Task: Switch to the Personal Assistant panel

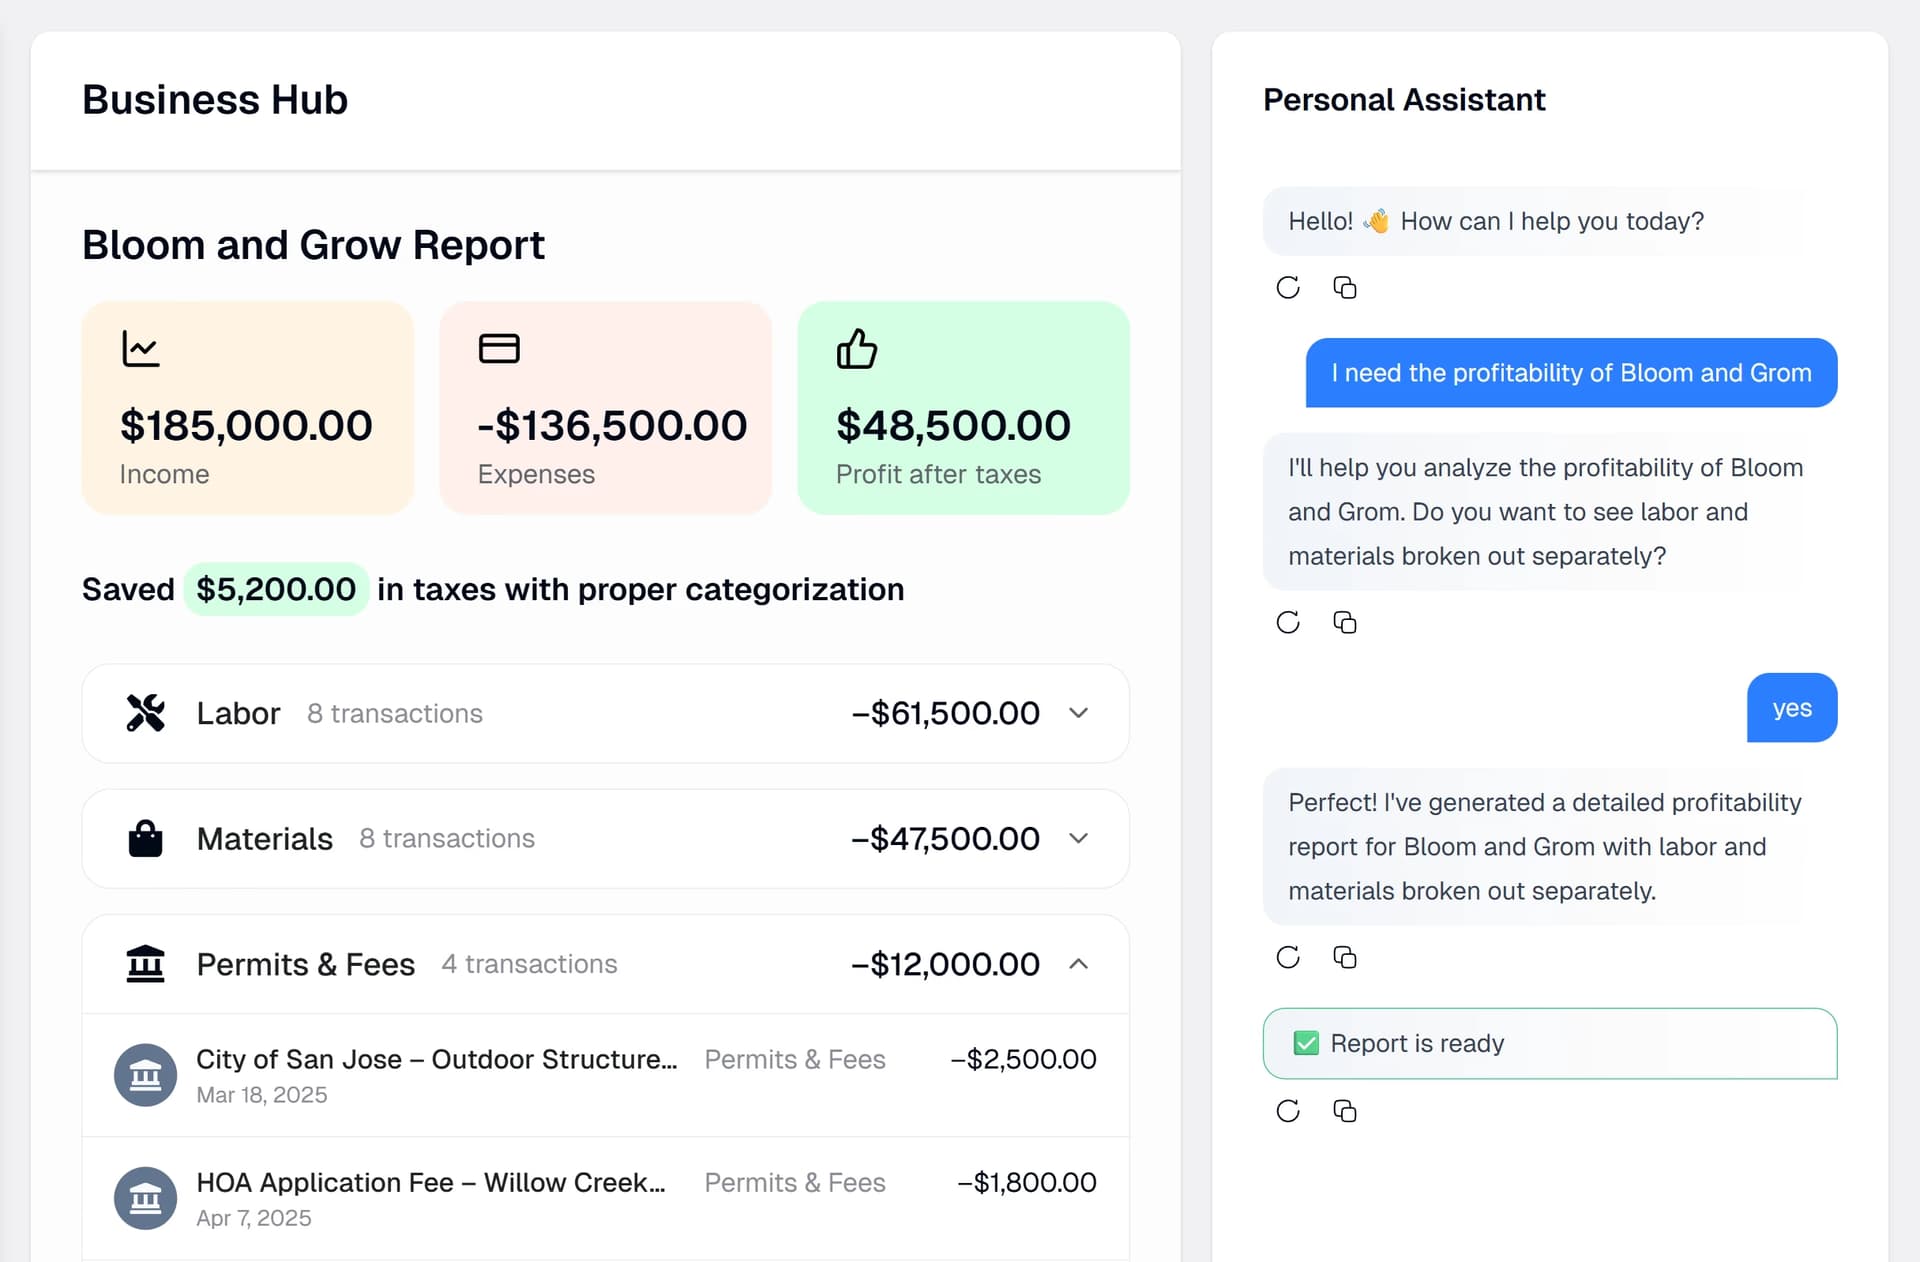Action: tap(1404, 99)
